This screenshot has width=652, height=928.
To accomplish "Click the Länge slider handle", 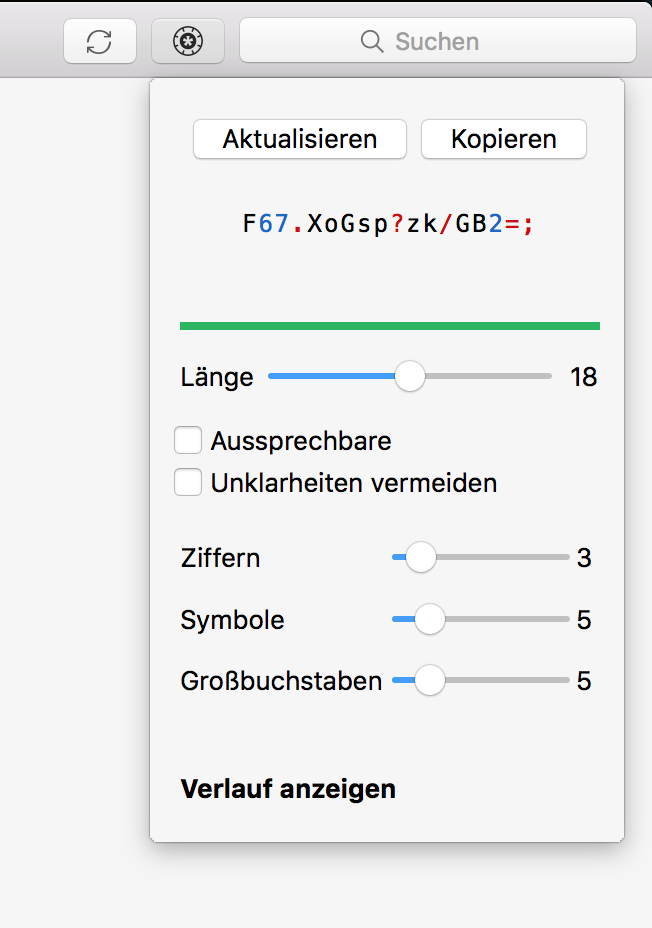I will (x=410, y=377).
